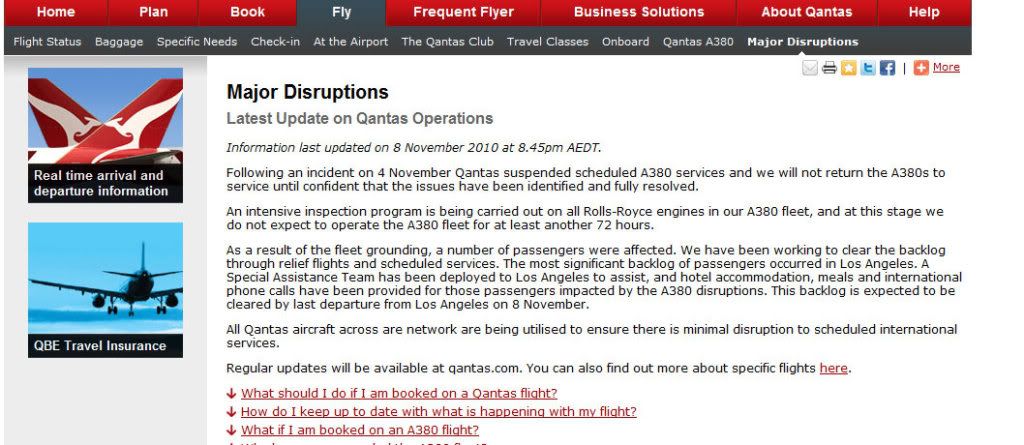Open the More sharing options link
1024x445 pixels.
[946, 67]
